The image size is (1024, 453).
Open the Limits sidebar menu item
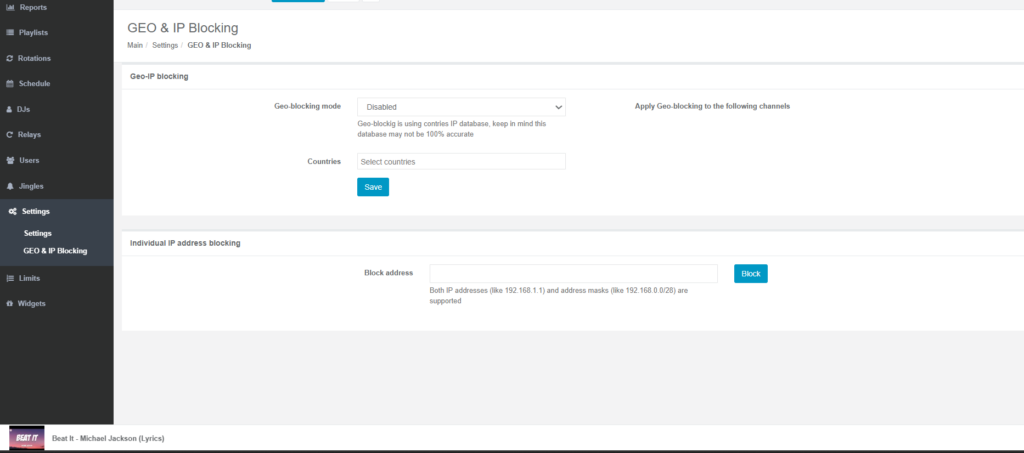click(29, 278)
